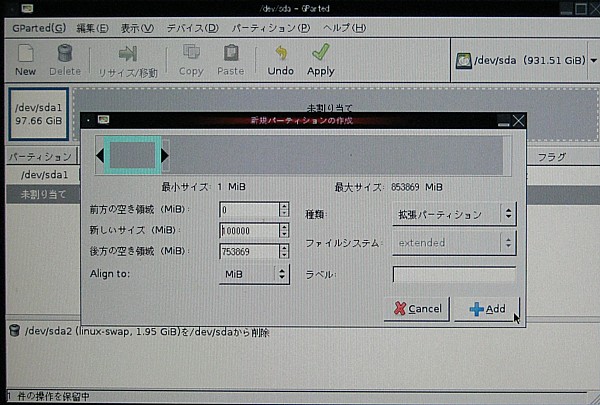This screenshot has height=405, width=600.
Task: Open the GParted(G) menu
Action: (39, 28)
